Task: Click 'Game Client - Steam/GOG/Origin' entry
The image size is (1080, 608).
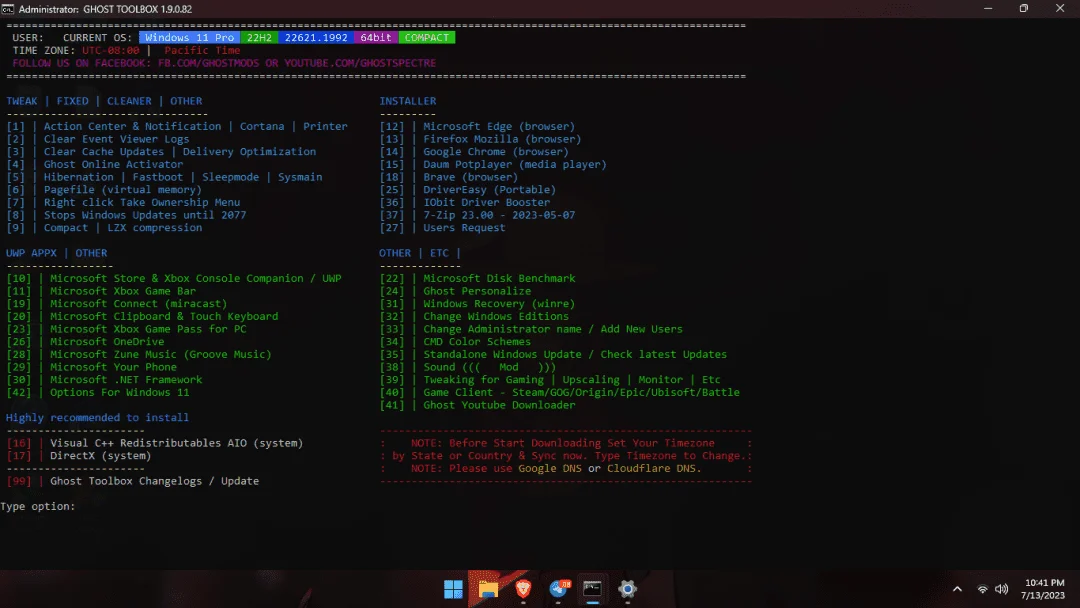Action: click(x=559, y=392)
